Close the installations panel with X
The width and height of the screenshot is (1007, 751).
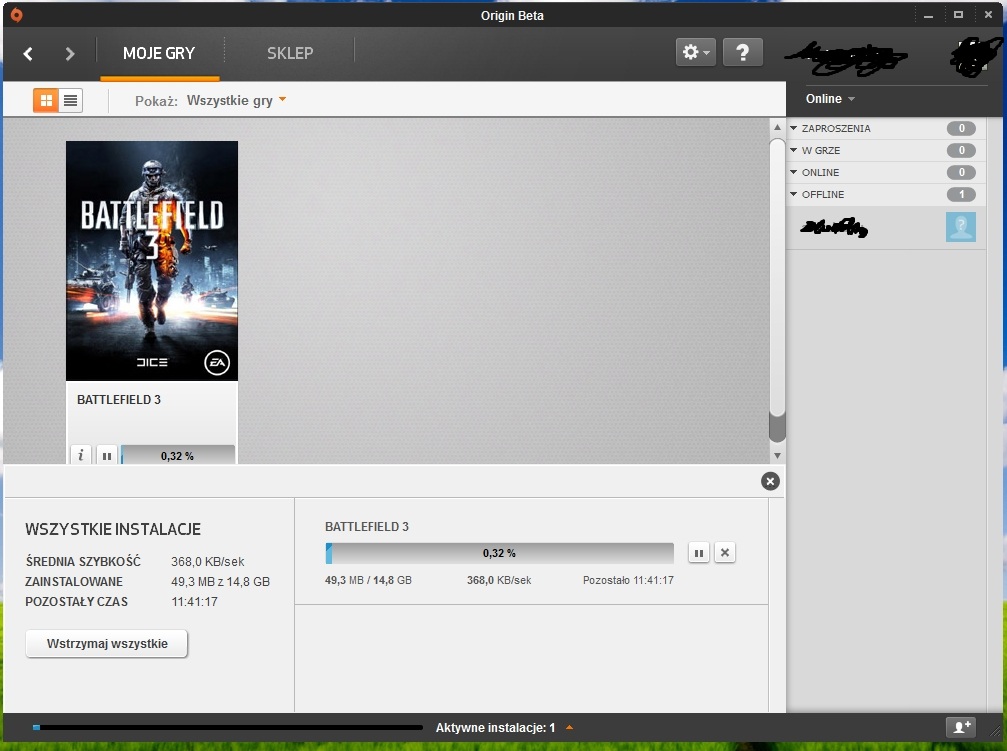pos(770,481)
